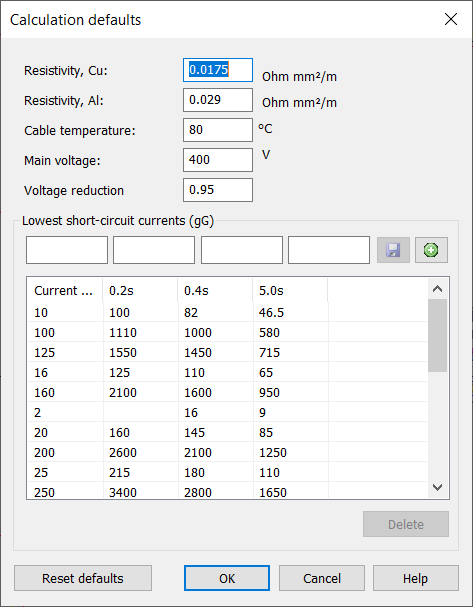Click the Reset defaults button
Screen dimensions: 473x607
click(83, 578)
